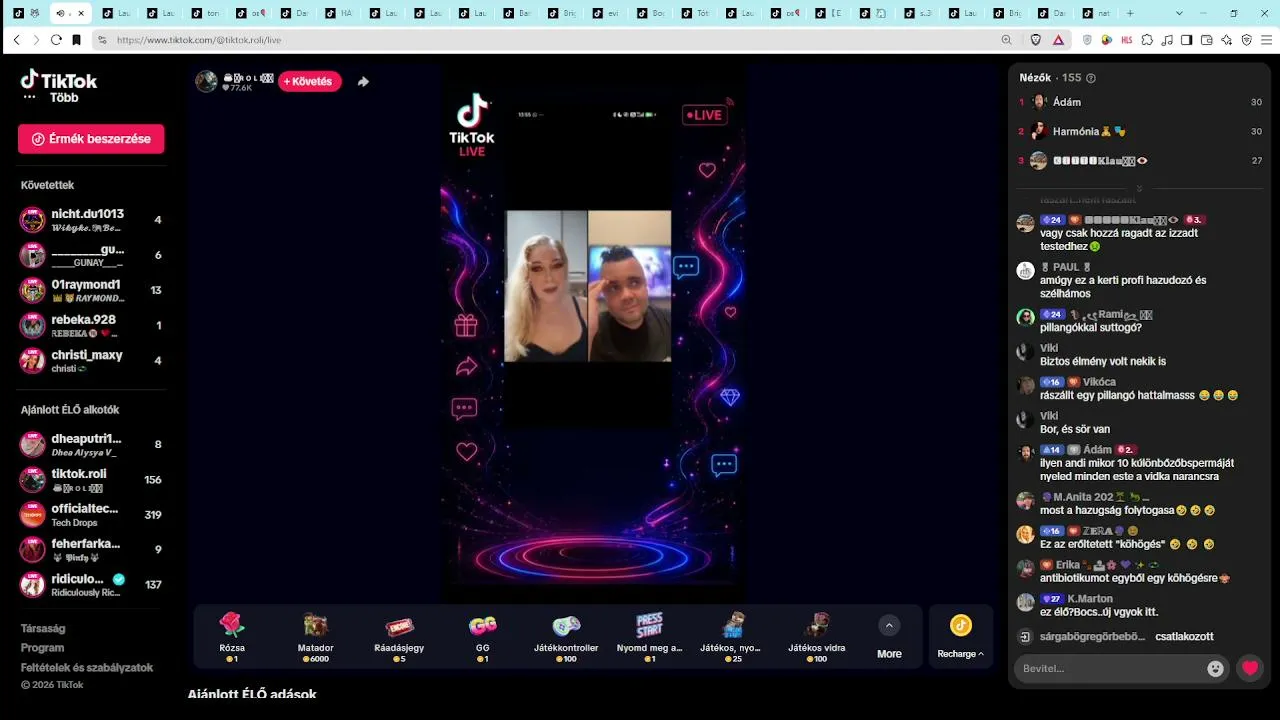The image size is (1280, 720).
Task: Open site settings icon in address bar
Action: click(101, 40)
